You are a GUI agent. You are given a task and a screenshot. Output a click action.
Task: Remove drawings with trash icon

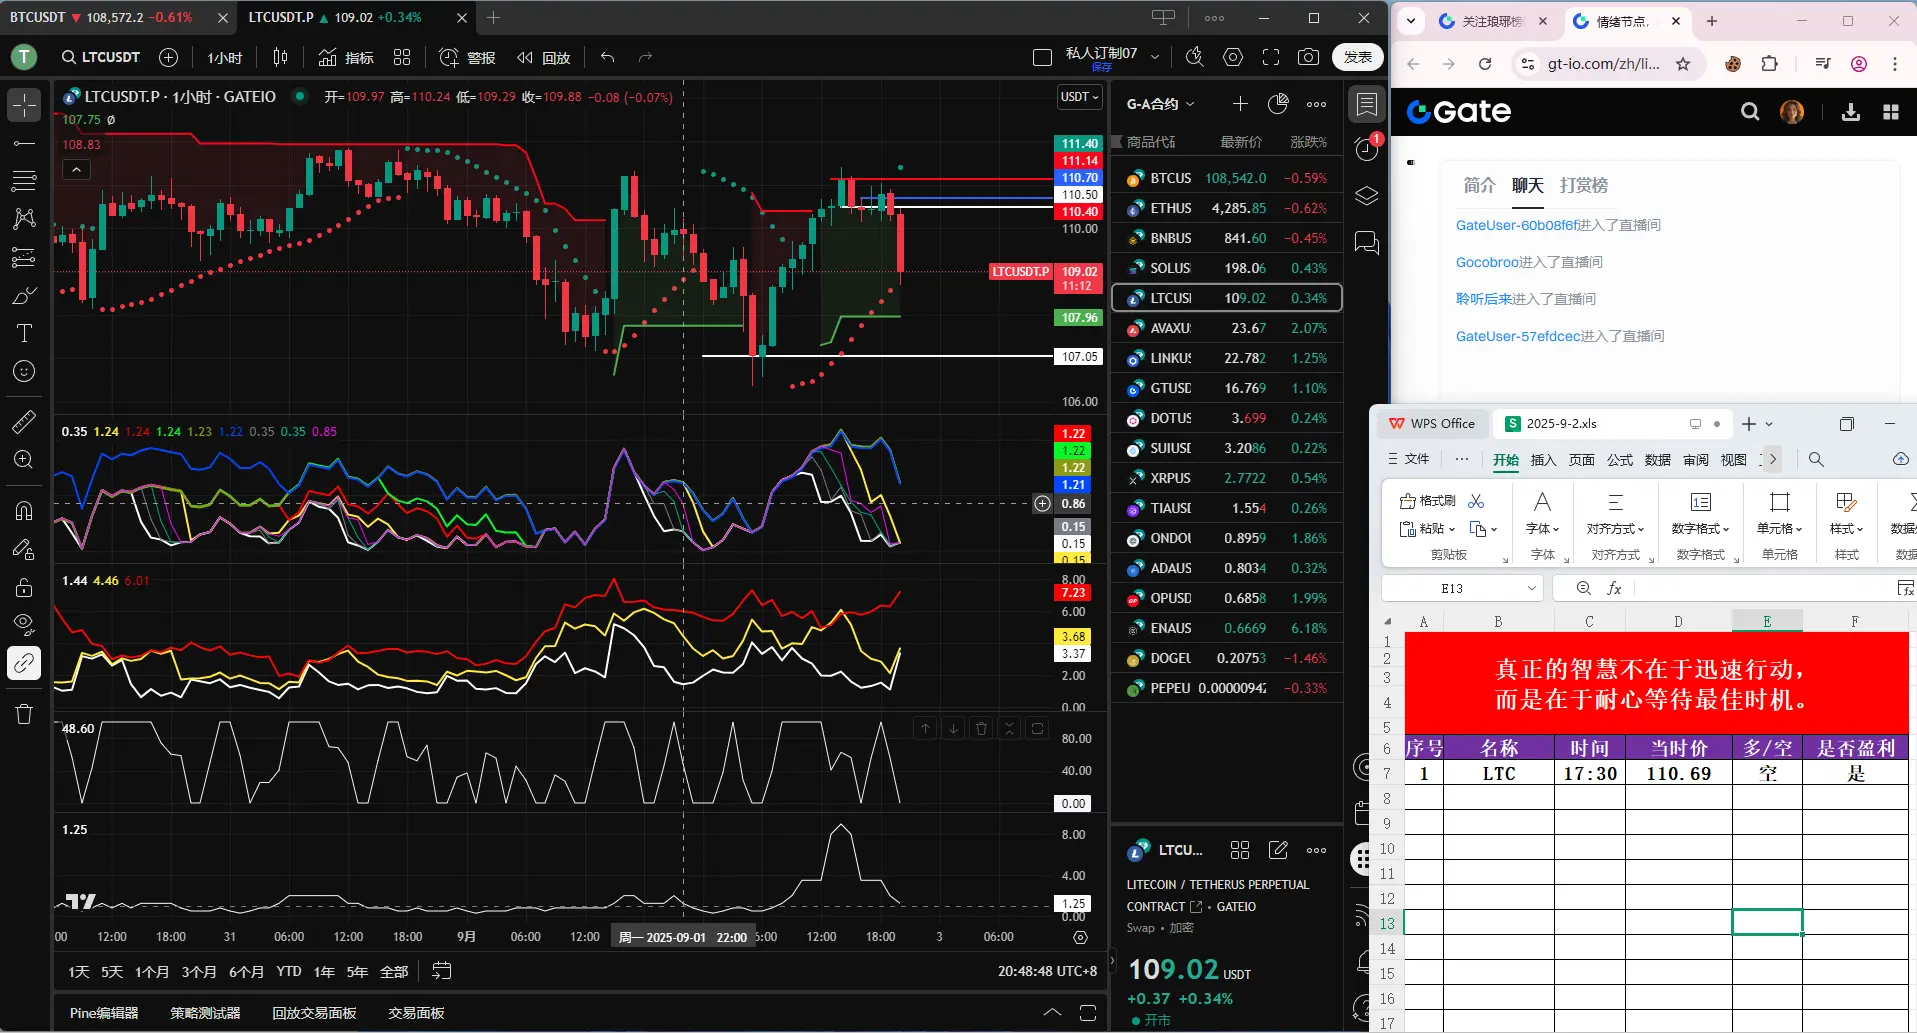(24, 714)
